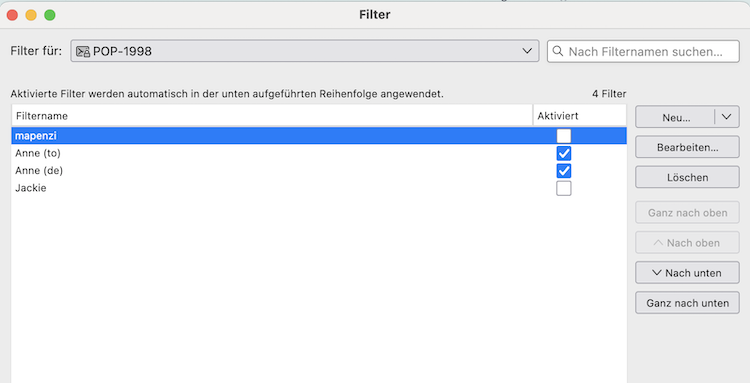
Task: Enable the Jackie filter checkbox
Action: (563, 188)
